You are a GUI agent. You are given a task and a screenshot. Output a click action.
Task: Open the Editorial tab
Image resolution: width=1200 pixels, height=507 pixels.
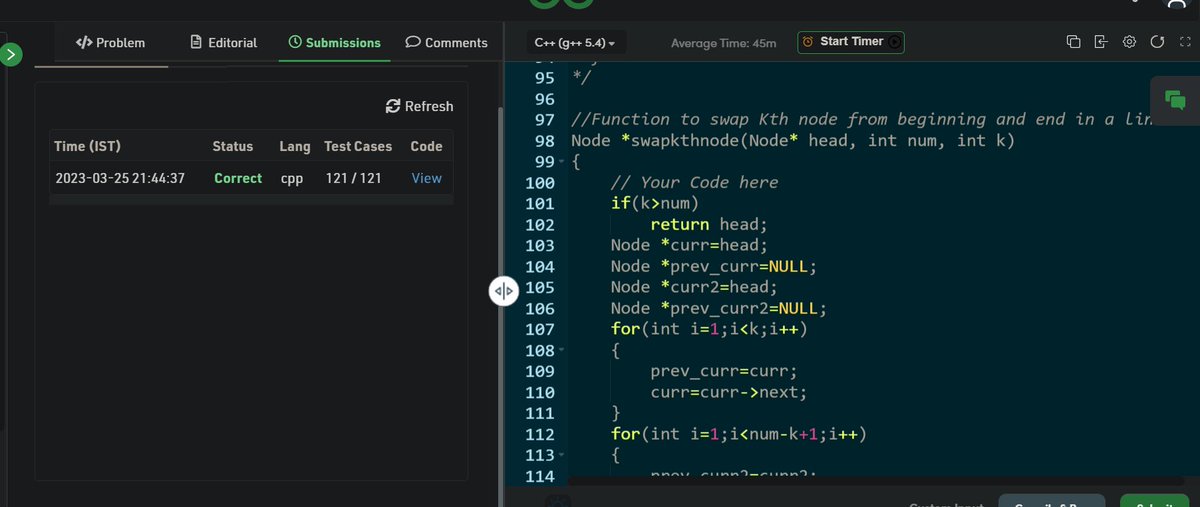[x=223, y=43]
